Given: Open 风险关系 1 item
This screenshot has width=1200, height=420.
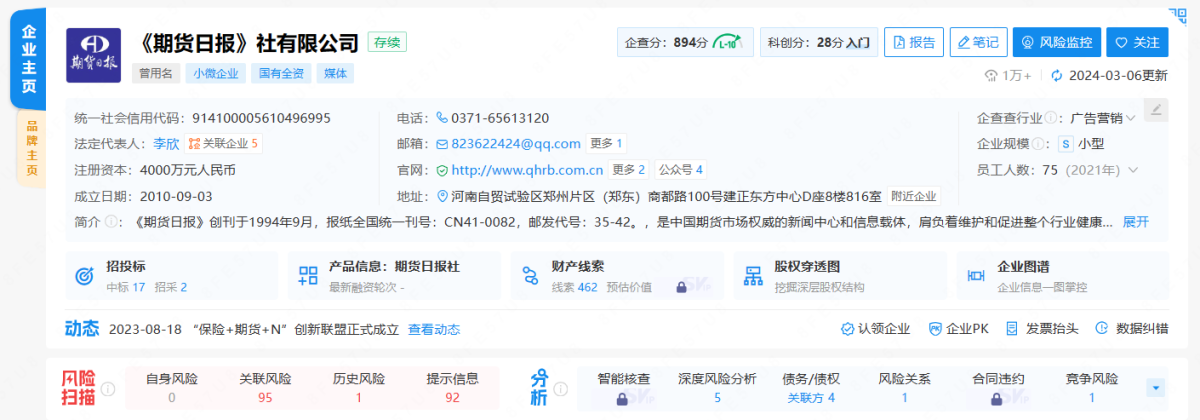Looking at the screenshot, I should tap(905, 388).
